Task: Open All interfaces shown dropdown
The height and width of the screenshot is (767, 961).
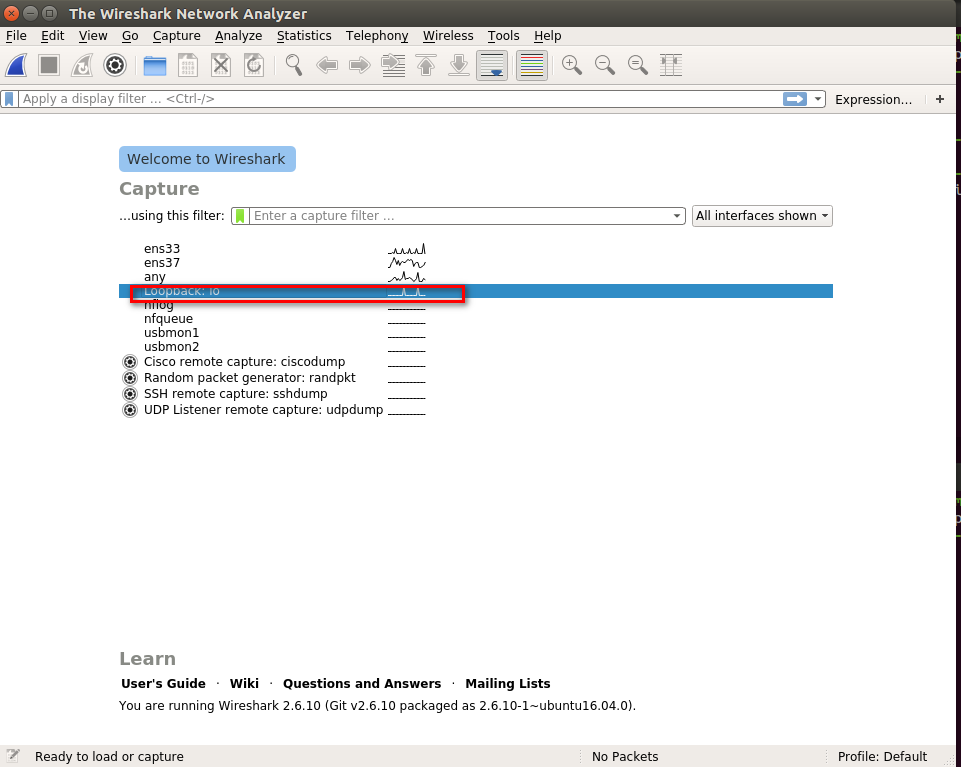Action: click(762, 216)
